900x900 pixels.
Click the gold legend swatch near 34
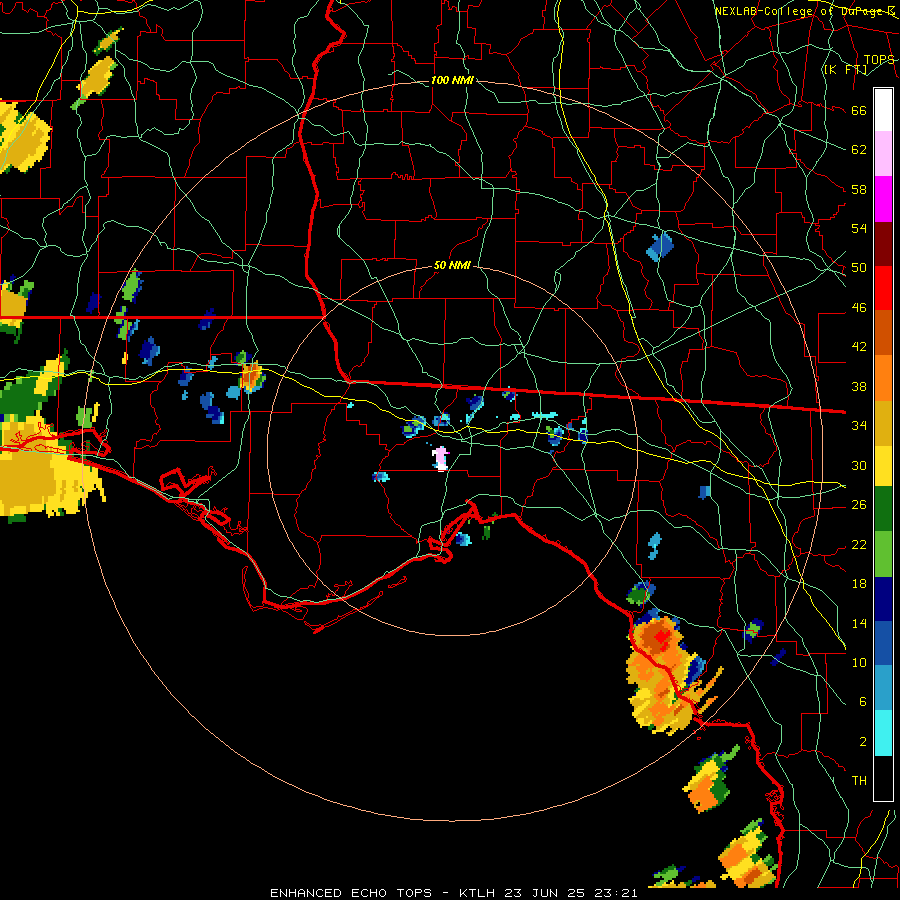pos(883,423)
